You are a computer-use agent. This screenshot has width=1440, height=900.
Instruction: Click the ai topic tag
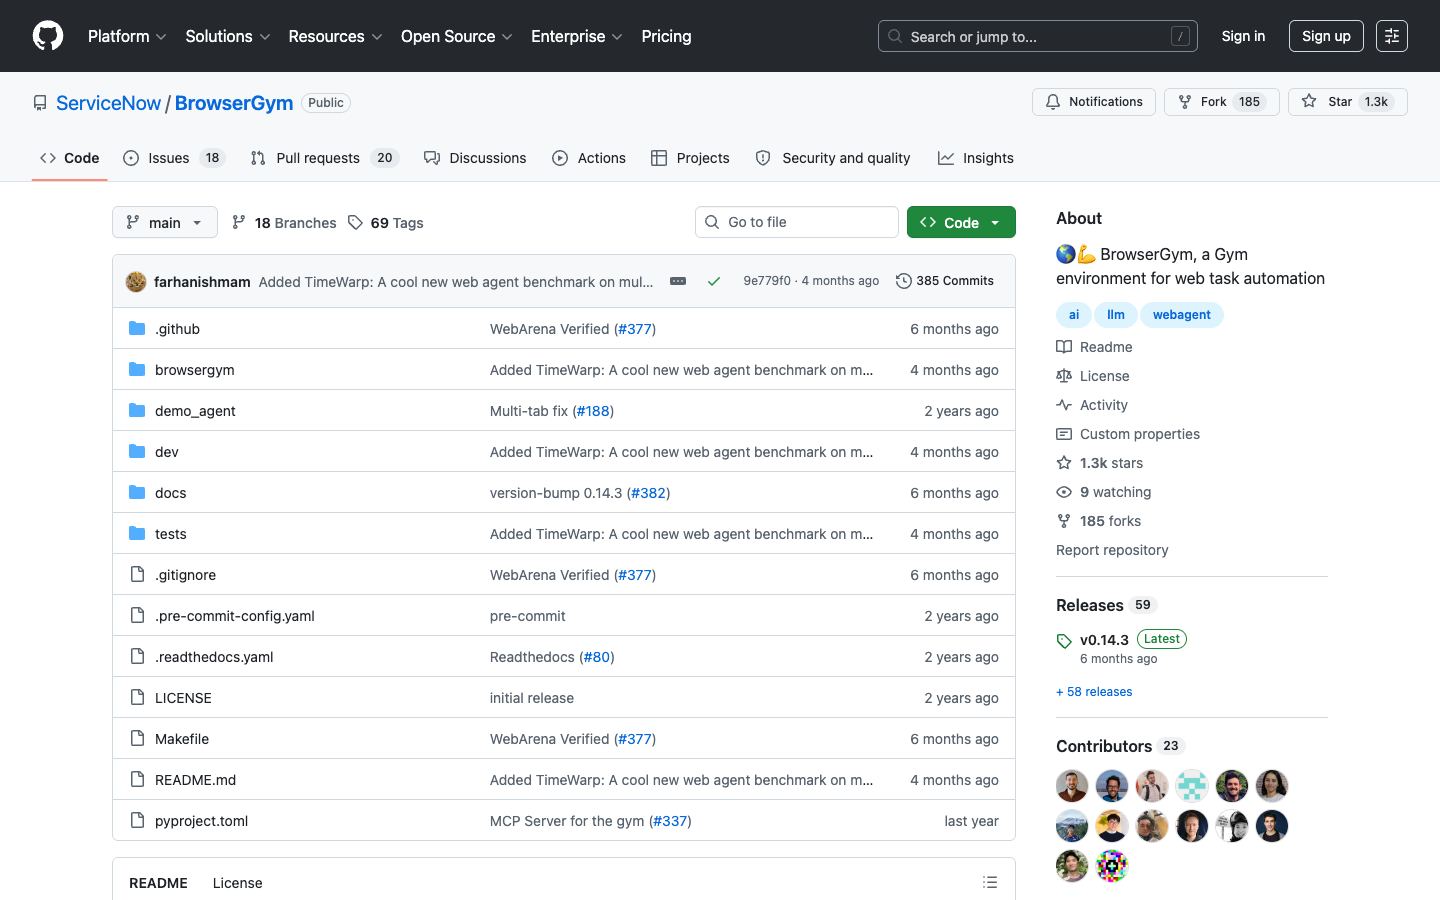(1074, 315)
